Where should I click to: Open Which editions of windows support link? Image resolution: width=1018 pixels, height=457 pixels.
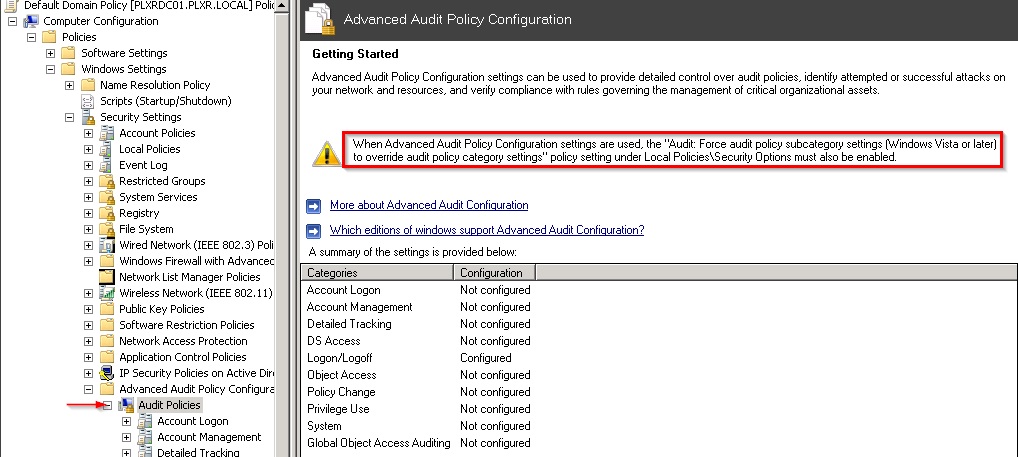click(x=487, y=230)
